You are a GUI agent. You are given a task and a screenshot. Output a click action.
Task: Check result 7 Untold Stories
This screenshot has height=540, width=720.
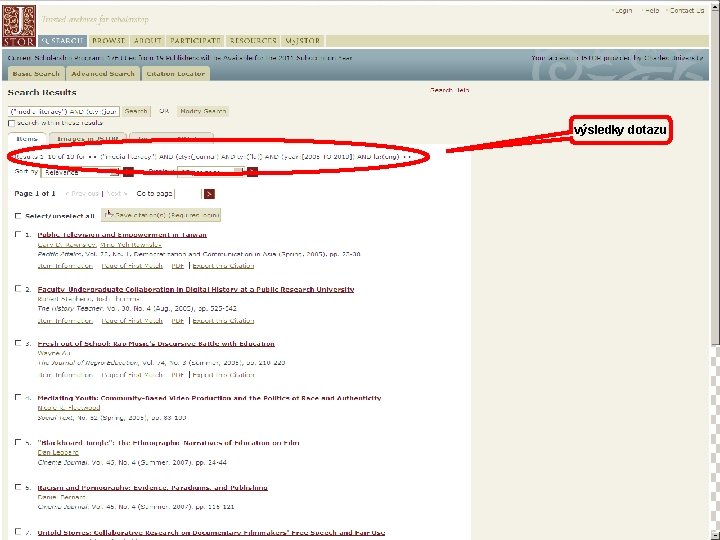coord(18,532)
